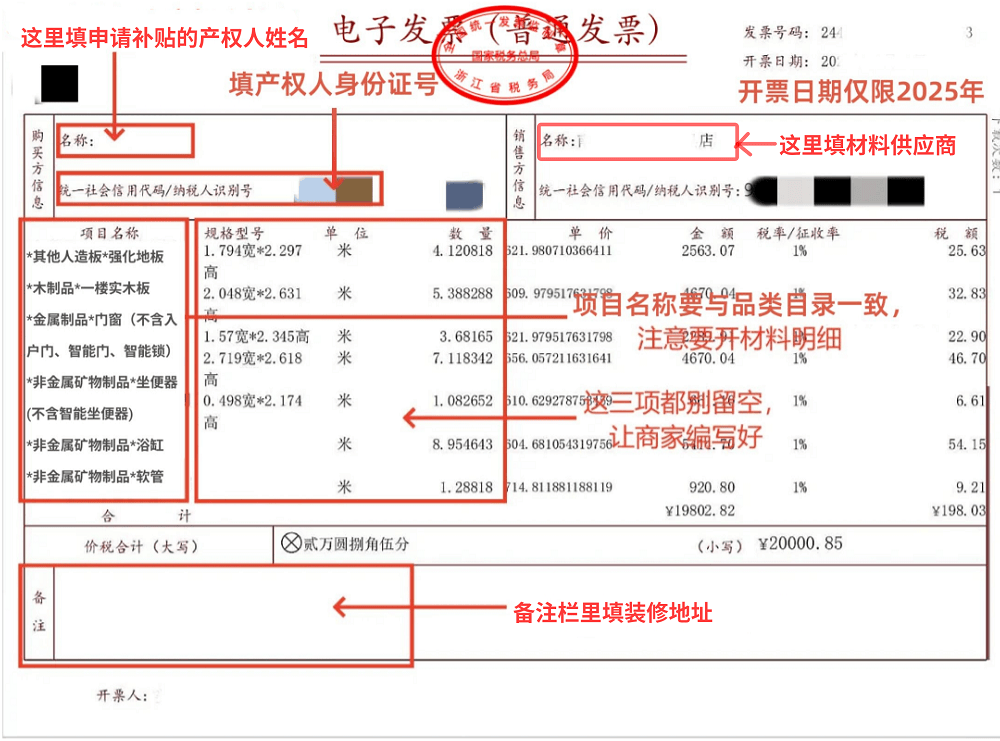Screen dimensions: 1000x741
Task: Select the seller 名称 red-boxed field
Action: (x=638, y=142)
